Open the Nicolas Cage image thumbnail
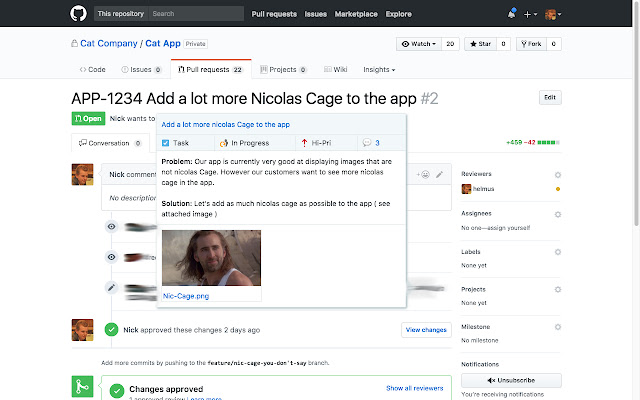Viewport: 640px width, 400px height. point(209,258)
